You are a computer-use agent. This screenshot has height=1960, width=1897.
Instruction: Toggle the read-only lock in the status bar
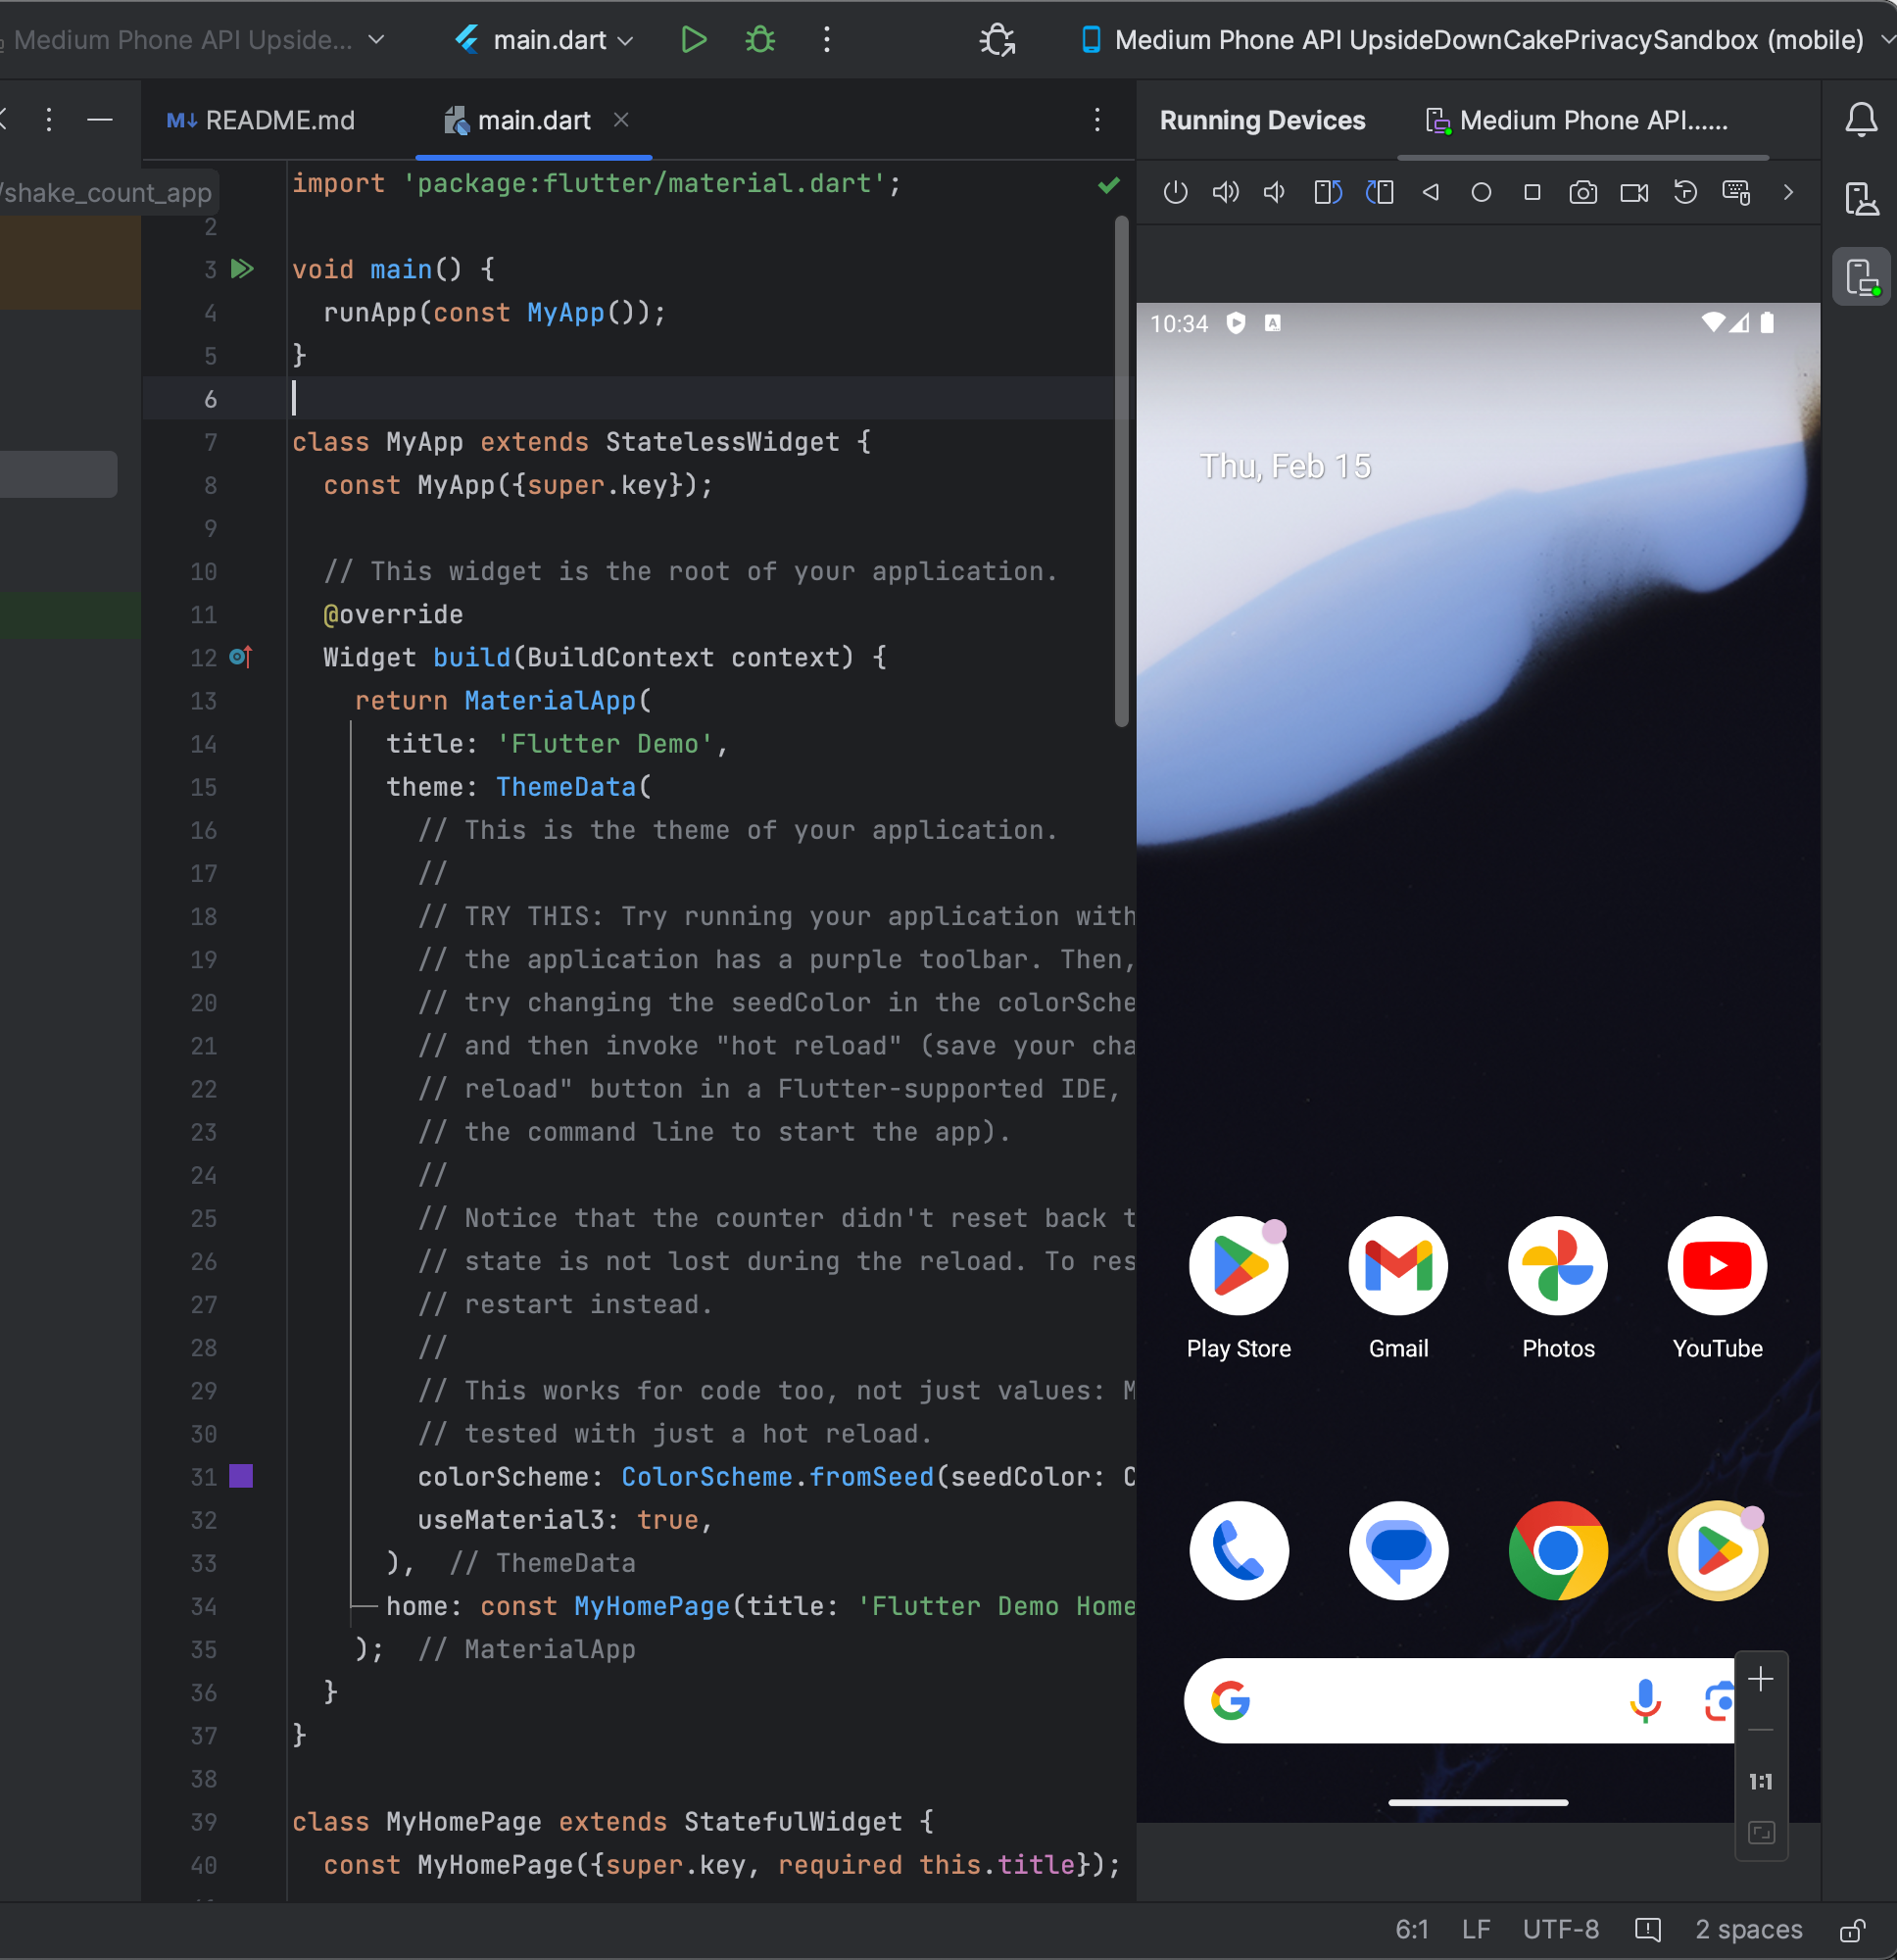tap(1852, 1930)
